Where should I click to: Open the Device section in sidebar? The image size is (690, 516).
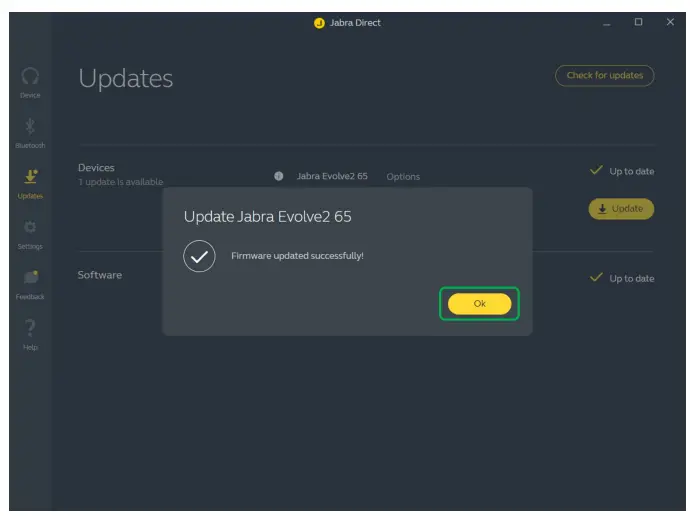tap(30, 83)
